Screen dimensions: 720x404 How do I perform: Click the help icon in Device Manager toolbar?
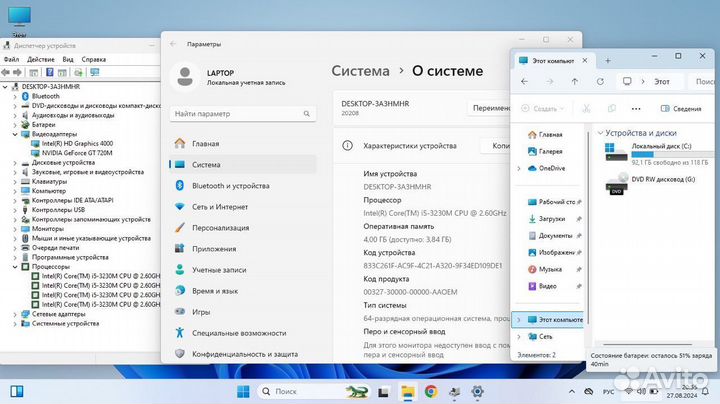click(50, 72)
